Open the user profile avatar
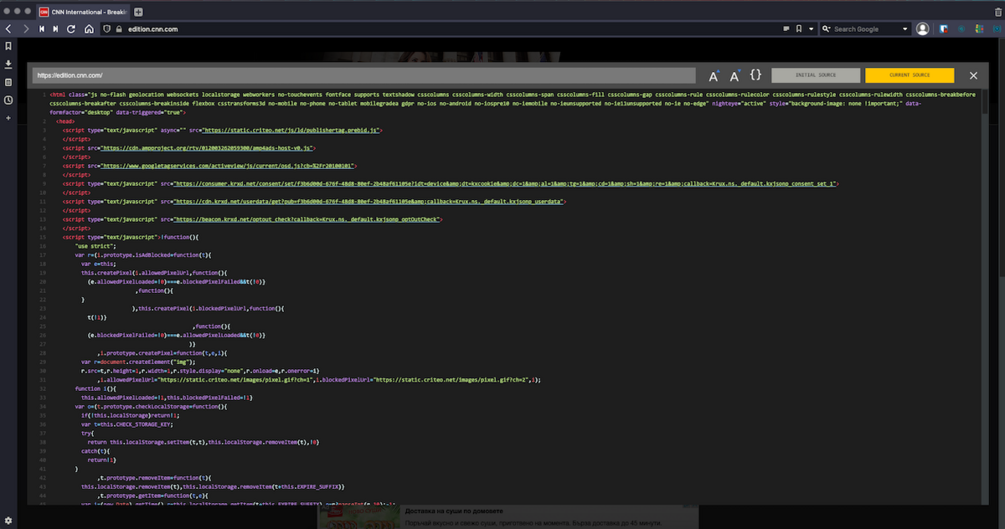Screen dimensions: 1005x529 pyautogui.click(x=922, y=29)
